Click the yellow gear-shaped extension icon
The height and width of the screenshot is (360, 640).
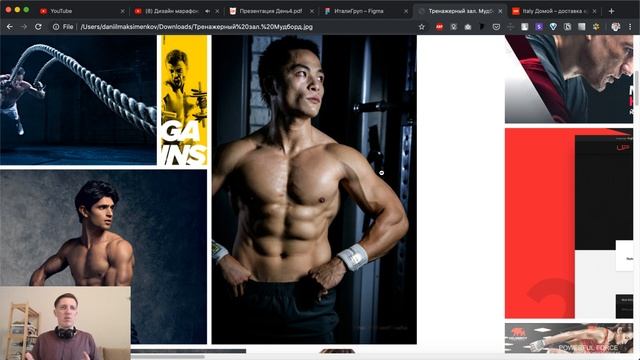[x=596, y=27]
